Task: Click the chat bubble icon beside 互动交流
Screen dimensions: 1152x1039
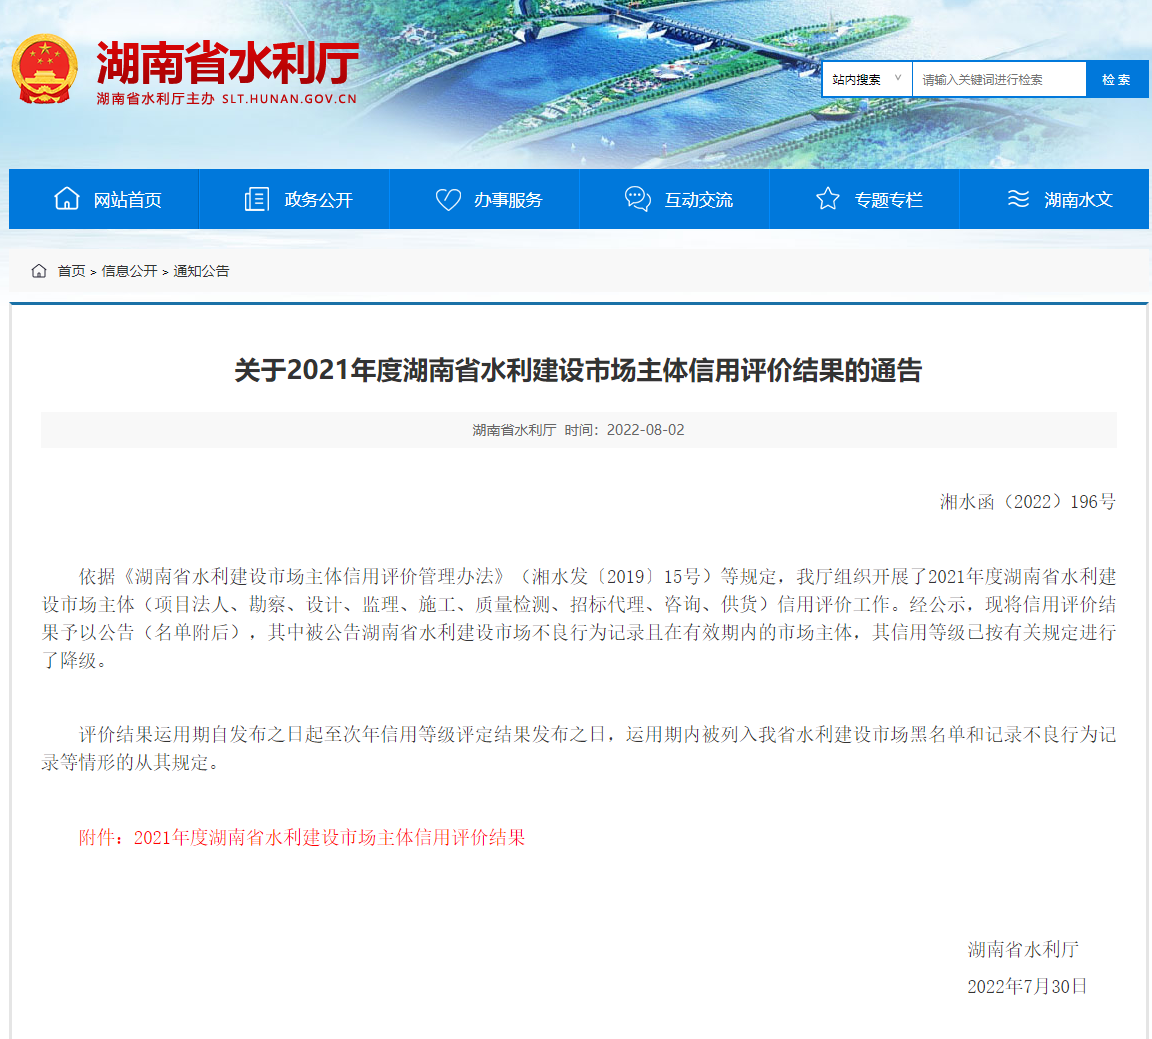Action: [638, 199]
